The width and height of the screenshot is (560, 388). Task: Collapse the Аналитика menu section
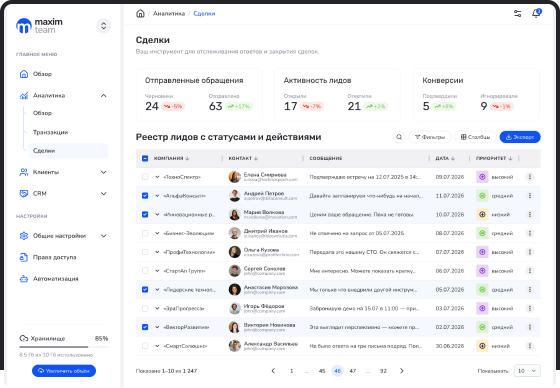[104, 95]
